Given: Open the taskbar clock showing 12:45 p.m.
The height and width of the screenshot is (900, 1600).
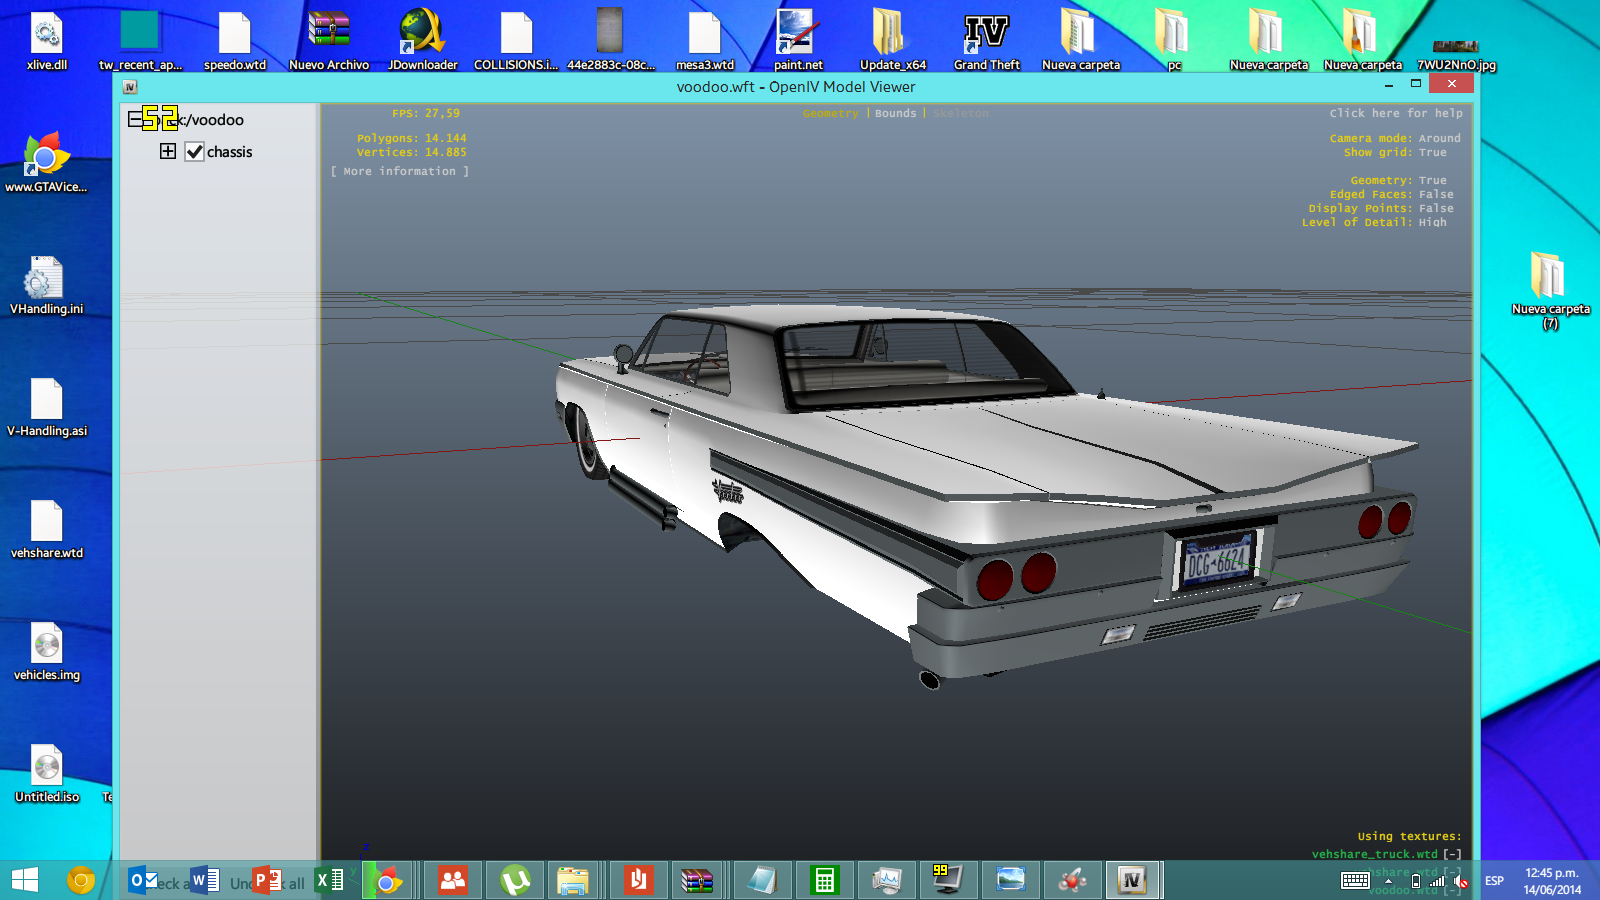Looking at the screenshot, I should [x=1552, y=881].
